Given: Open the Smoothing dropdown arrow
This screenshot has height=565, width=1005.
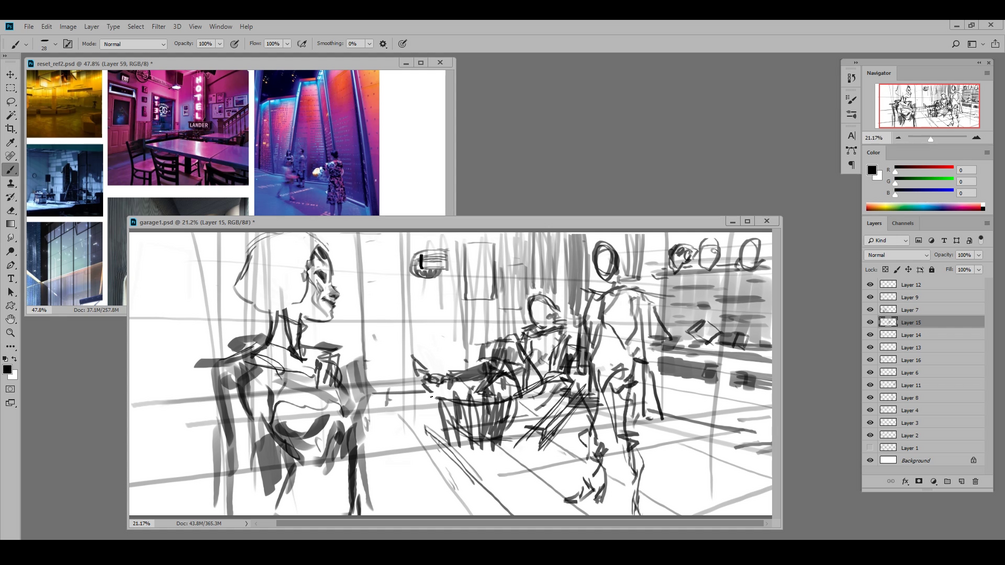Looking at the screenshot, I should pos(369,44).
